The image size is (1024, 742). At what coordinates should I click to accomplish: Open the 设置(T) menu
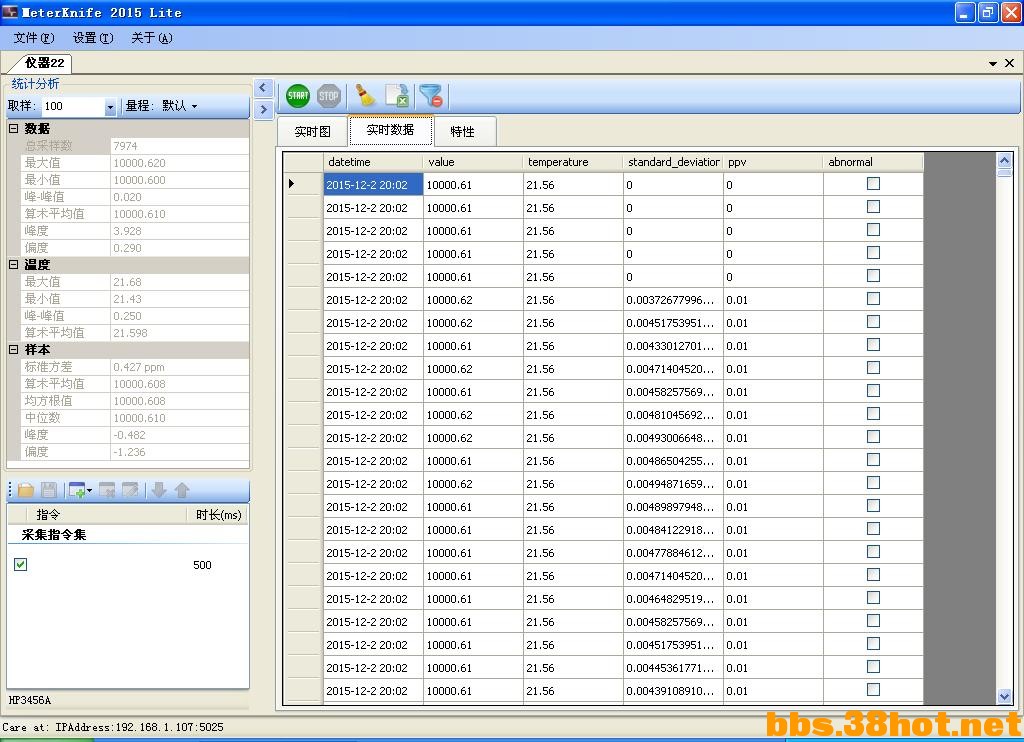[93, 38]
